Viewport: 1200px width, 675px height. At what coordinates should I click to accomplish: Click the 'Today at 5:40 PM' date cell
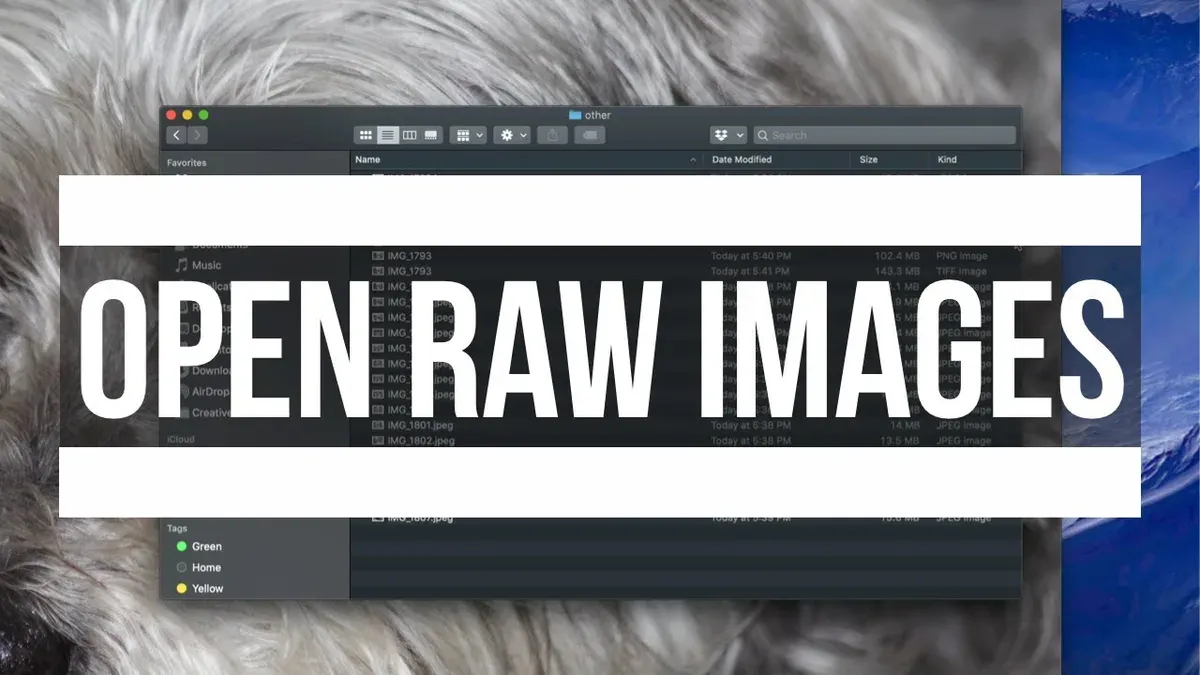[750, 256]
